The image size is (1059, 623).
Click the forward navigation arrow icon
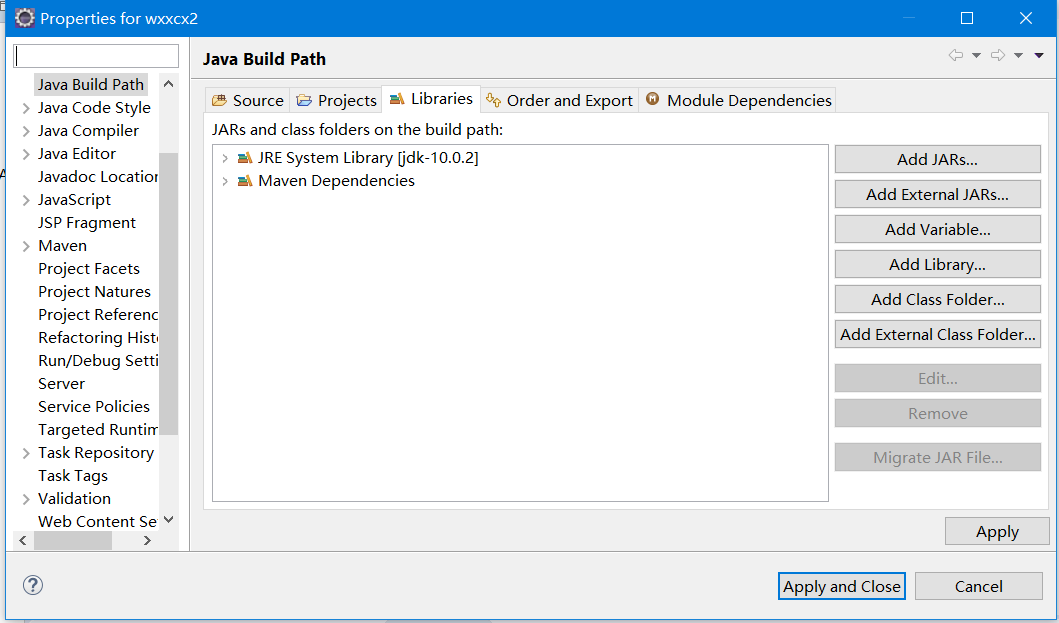coord(998,55)
